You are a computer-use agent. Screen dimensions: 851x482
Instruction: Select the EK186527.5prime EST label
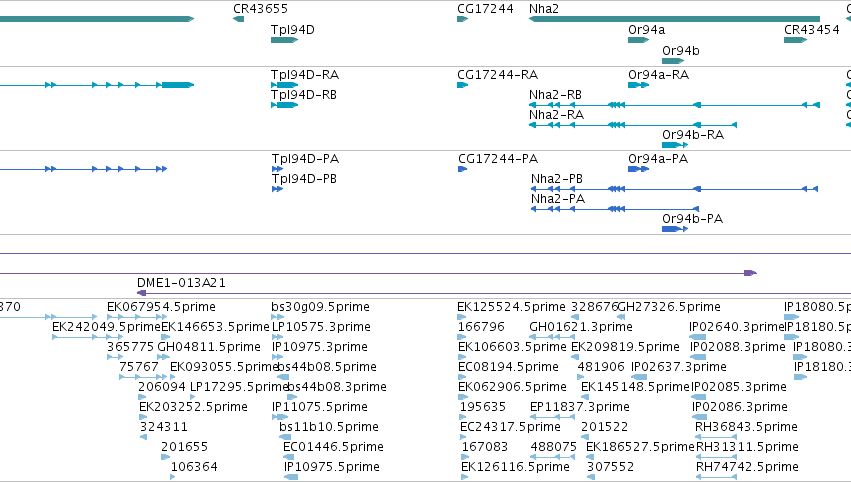(640, 447)
